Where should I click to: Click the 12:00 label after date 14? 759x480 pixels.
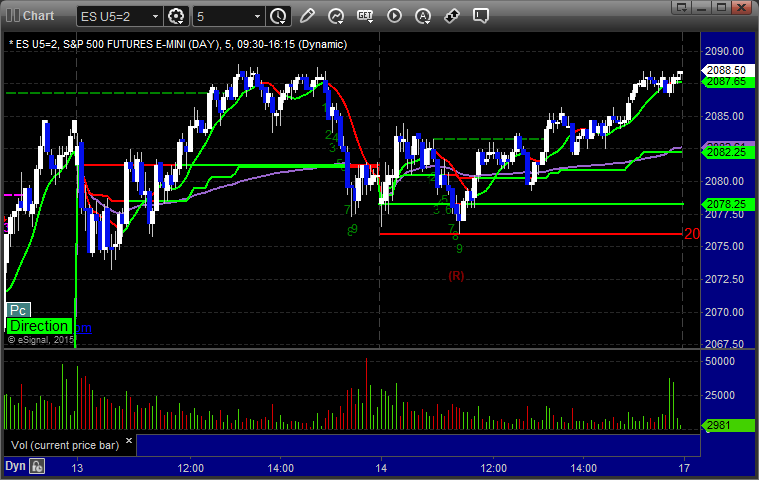493,468
